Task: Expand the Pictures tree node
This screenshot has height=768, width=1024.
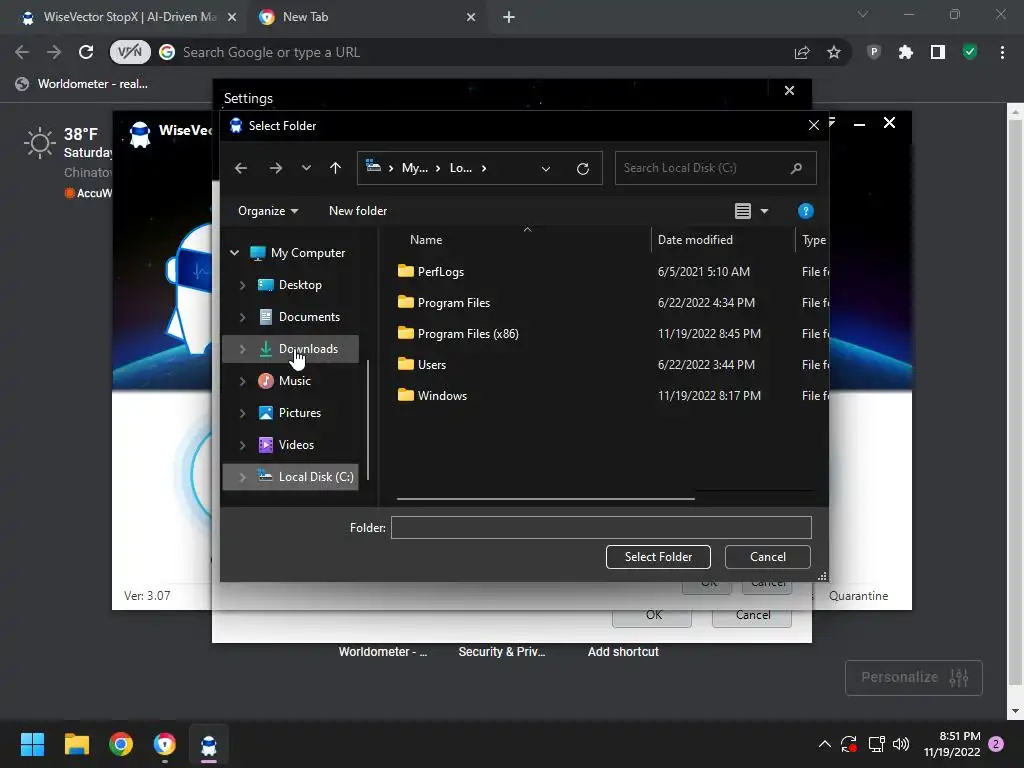Action: [x=242, y=413]
